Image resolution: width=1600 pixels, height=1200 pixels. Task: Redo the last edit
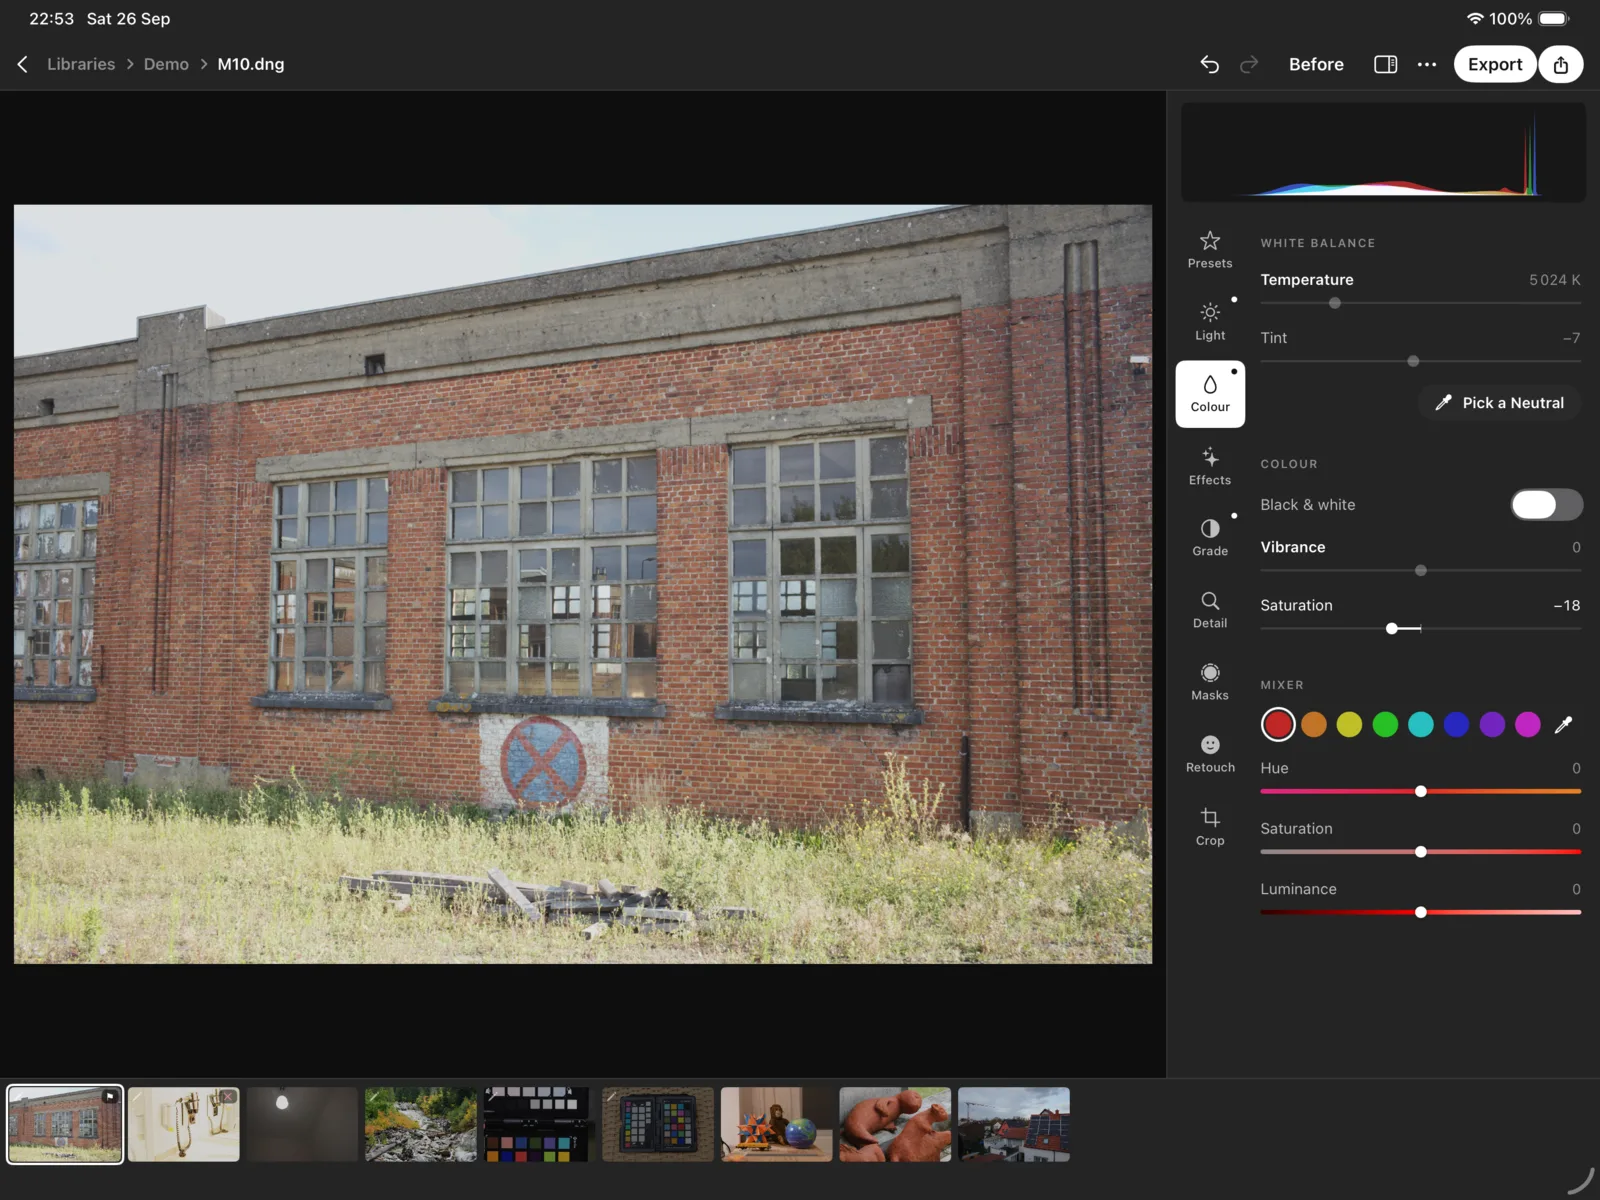1249,64
